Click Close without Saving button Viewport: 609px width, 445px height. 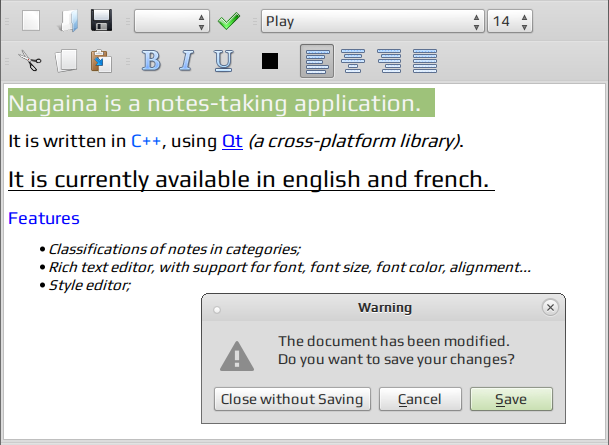click(x=292, y=399)
